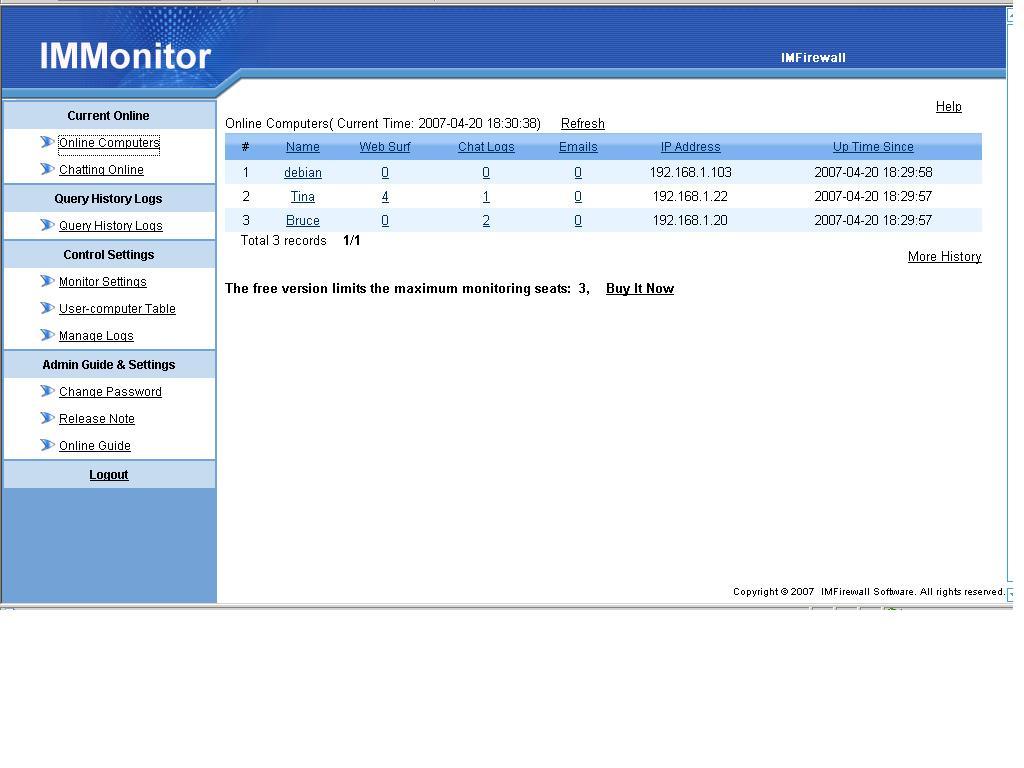Click arrow icon beside Query History Logs
Viewport: 1024px width, 768px height.
click(47, 225)
